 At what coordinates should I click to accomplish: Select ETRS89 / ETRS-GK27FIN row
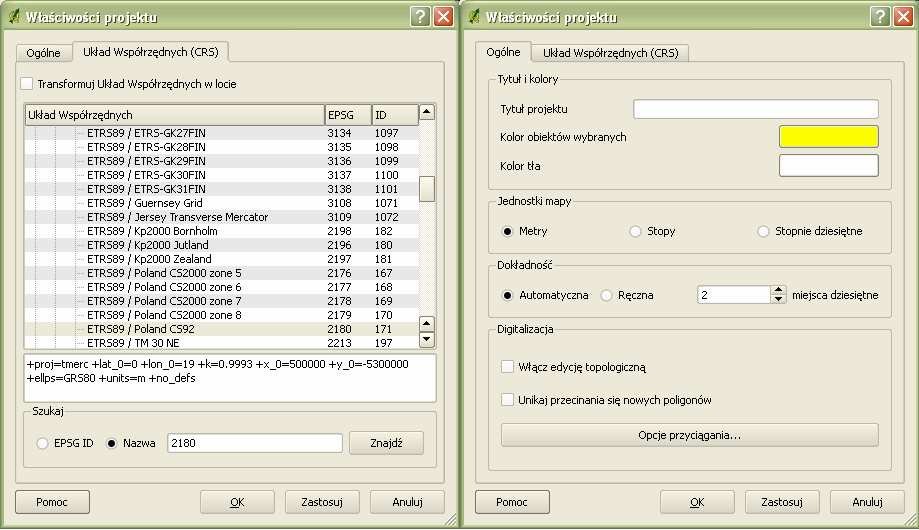[x=222, y=133]
